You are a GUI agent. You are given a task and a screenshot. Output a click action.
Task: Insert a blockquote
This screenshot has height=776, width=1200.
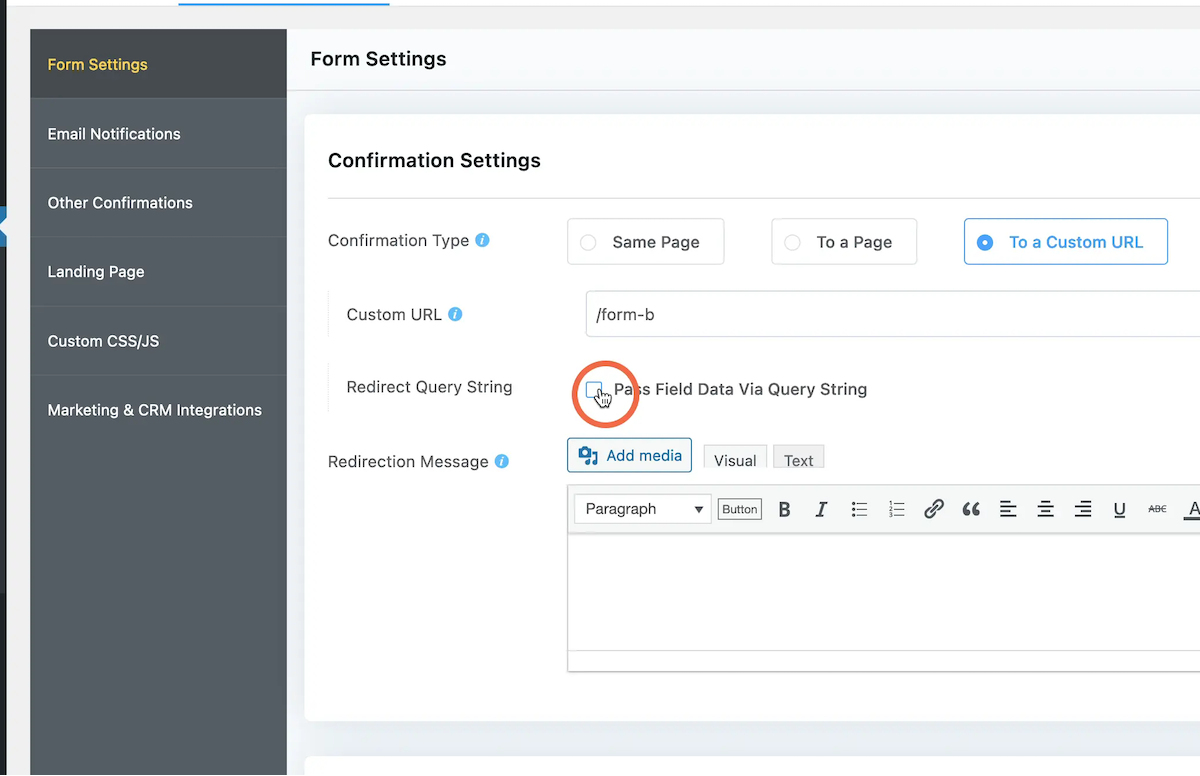[x=971, y=509]
